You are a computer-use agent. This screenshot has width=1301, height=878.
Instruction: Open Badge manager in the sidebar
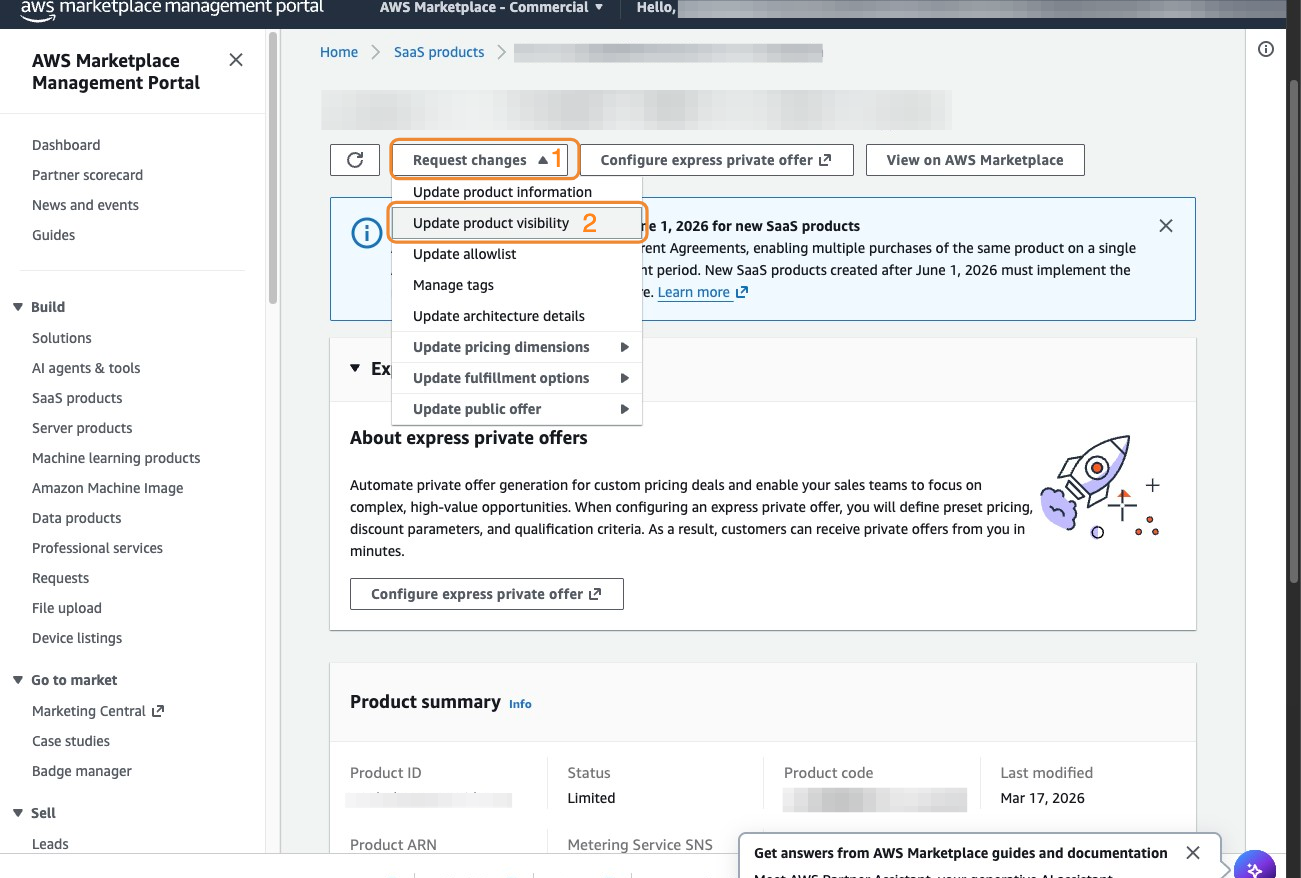click(82, 771)
